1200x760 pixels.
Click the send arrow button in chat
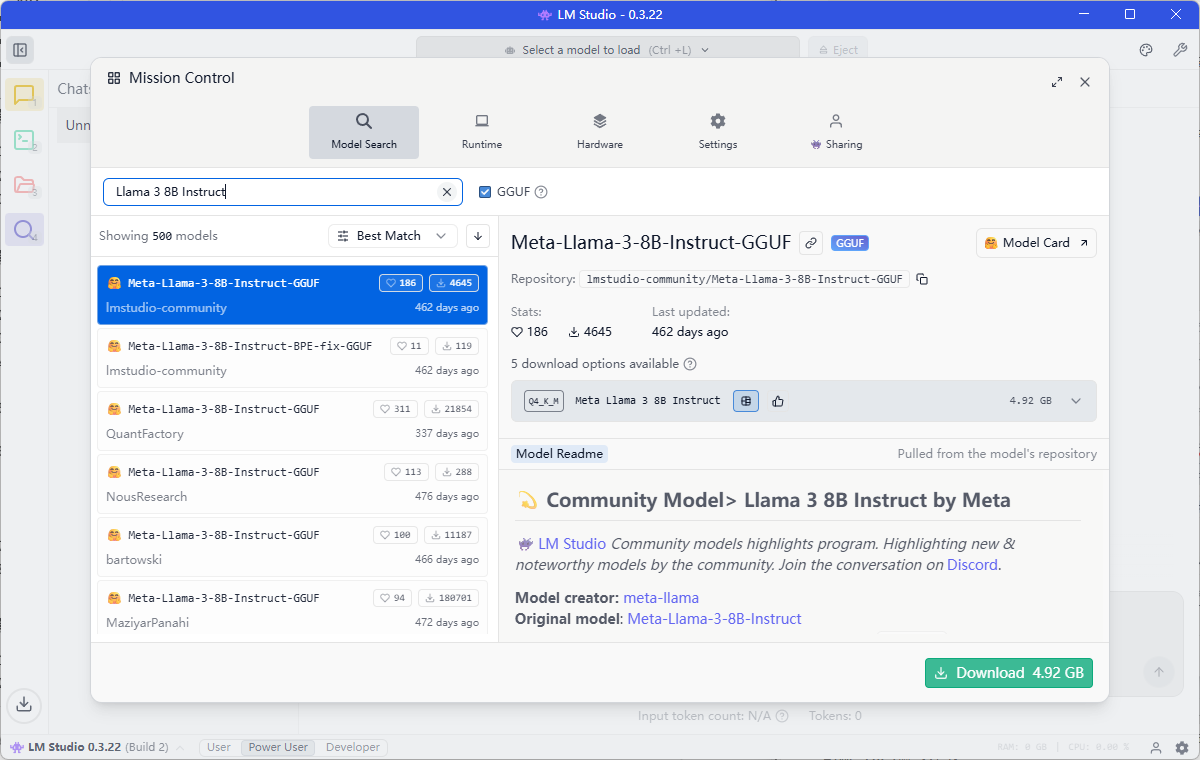[x=1159, y=672]
